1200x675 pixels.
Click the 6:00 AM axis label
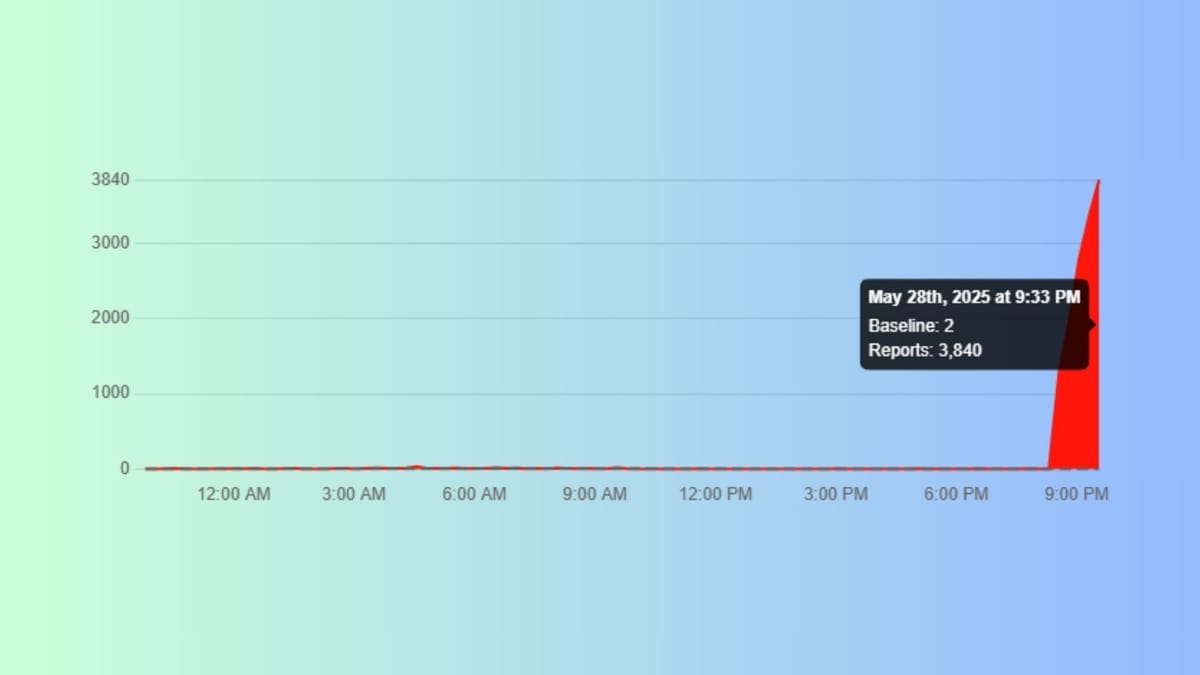coord(473,494)
